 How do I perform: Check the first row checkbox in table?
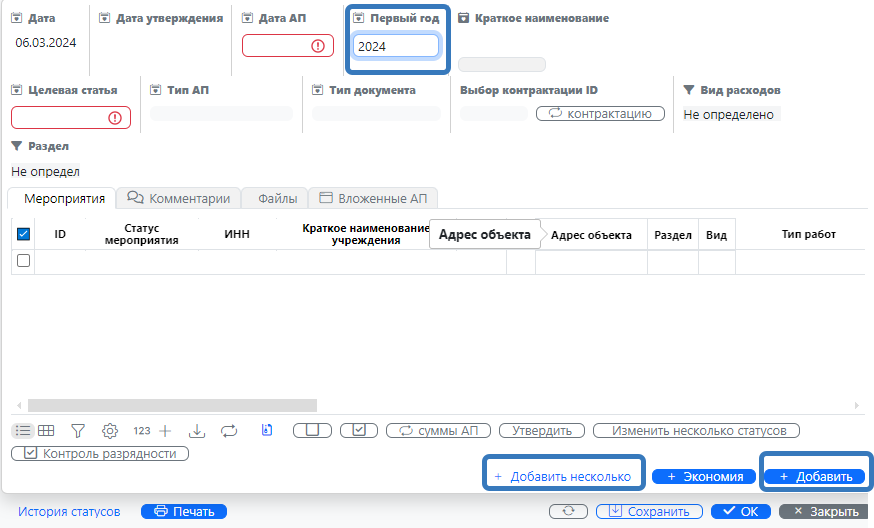click(x=24, y=261)
